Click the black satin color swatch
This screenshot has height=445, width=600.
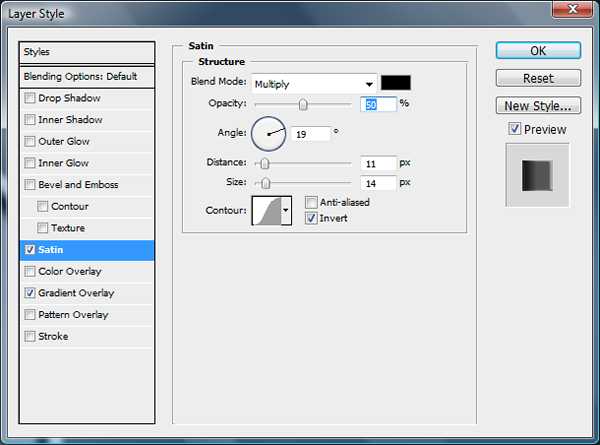[x=396, y=83]
